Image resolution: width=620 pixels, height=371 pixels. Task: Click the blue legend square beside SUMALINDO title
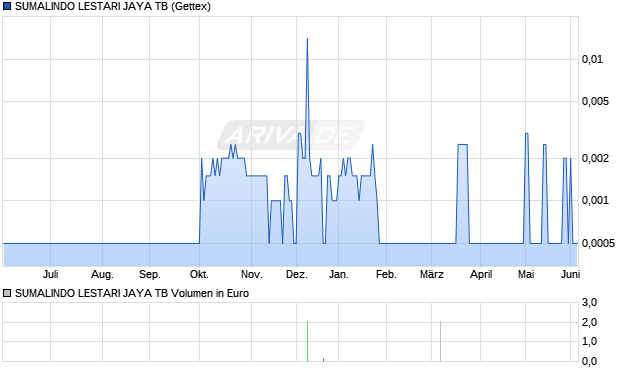pyautogui.click(x=7, y=6)
